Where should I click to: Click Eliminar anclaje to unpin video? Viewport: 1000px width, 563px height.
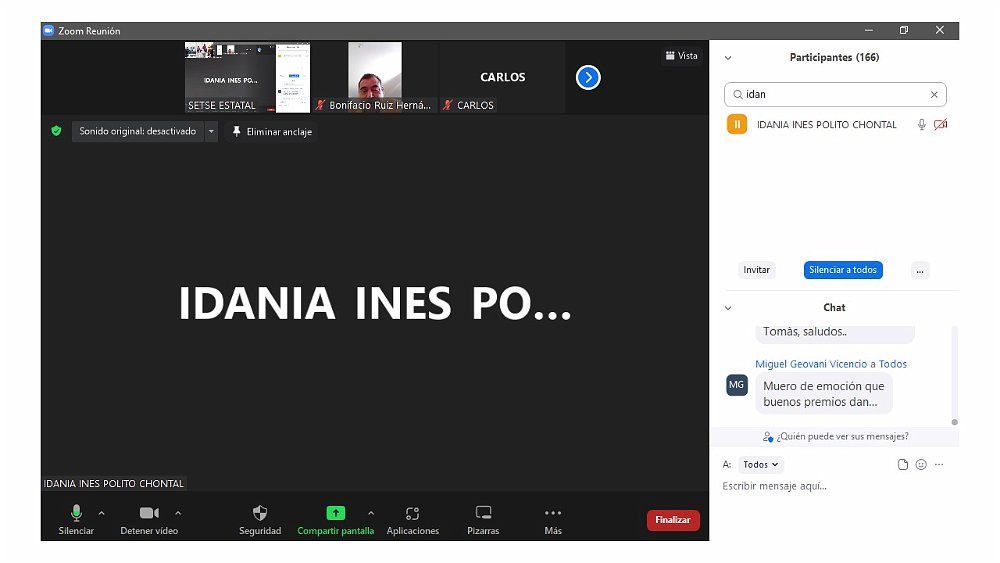[272, 132]
